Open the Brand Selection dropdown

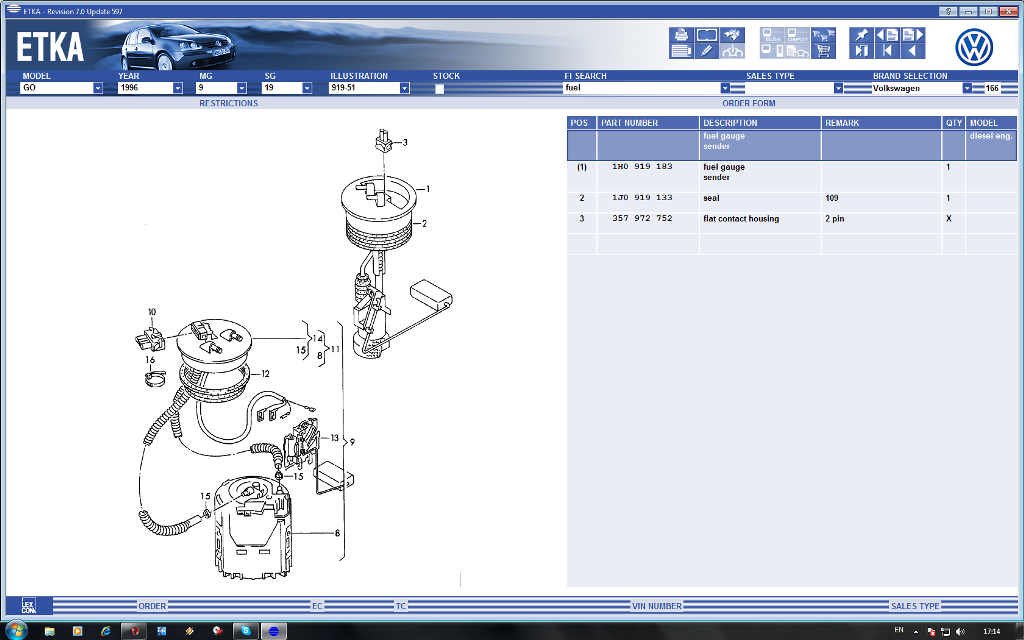[967, 88]
